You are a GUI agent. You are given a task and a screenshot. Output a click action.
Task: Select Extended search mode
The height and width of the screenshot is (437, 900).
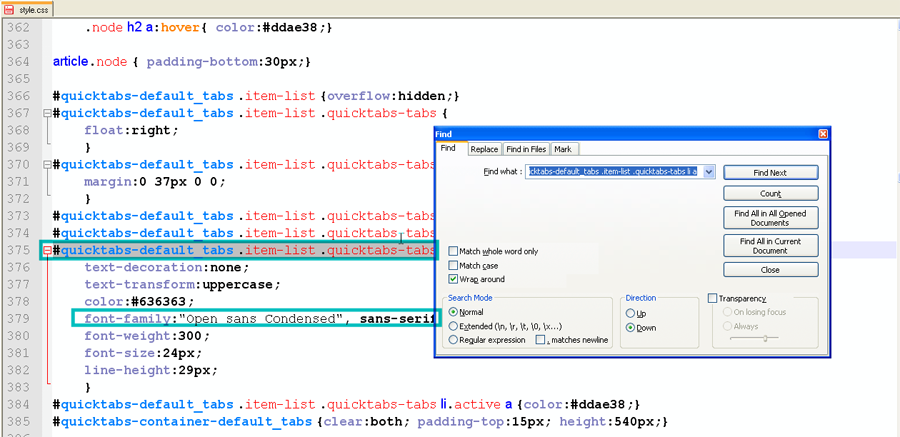point(455,326)
